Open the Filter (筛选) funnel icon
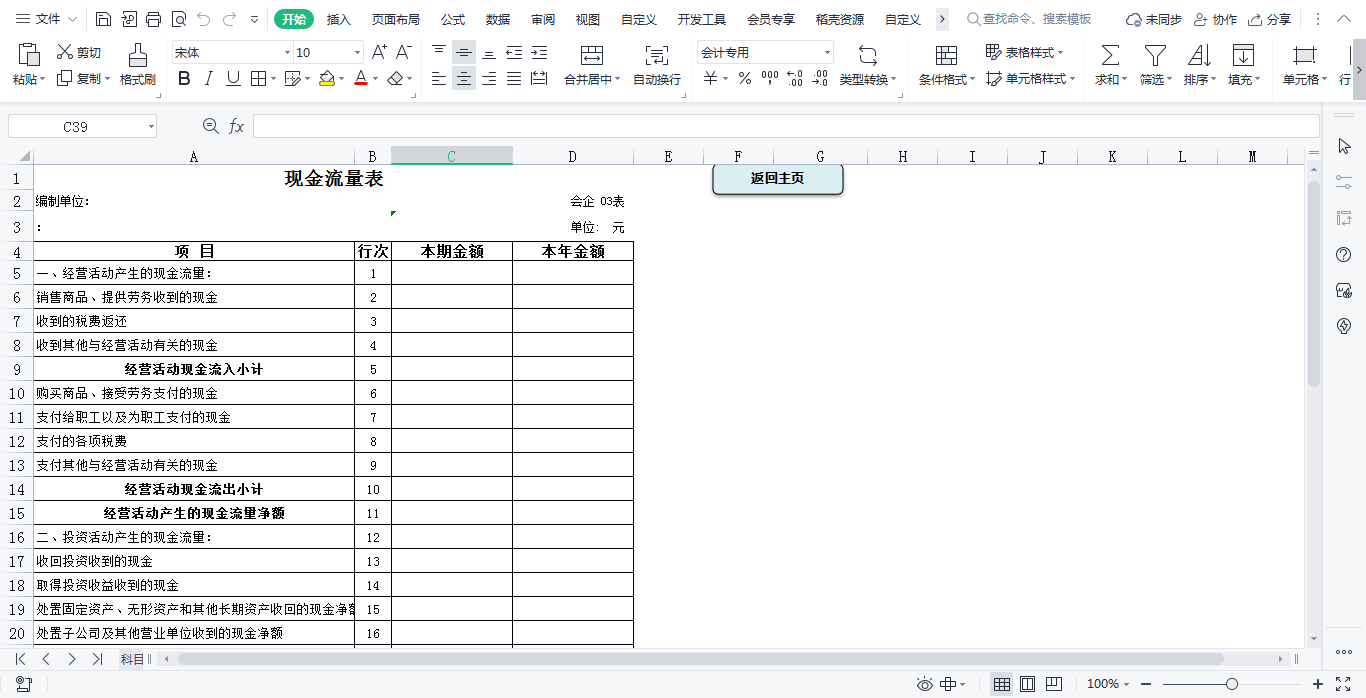The width and height of the screenshot is (1366, 698). (1155, 55)
